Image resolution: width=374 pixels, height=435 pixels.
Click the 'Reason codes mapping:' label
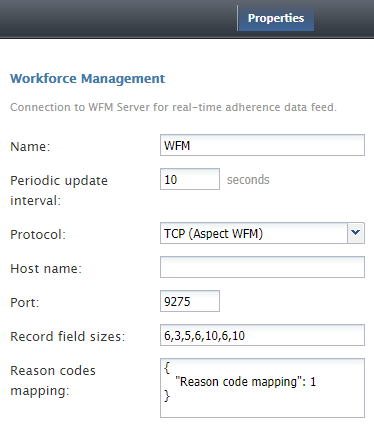pos(53,380)
